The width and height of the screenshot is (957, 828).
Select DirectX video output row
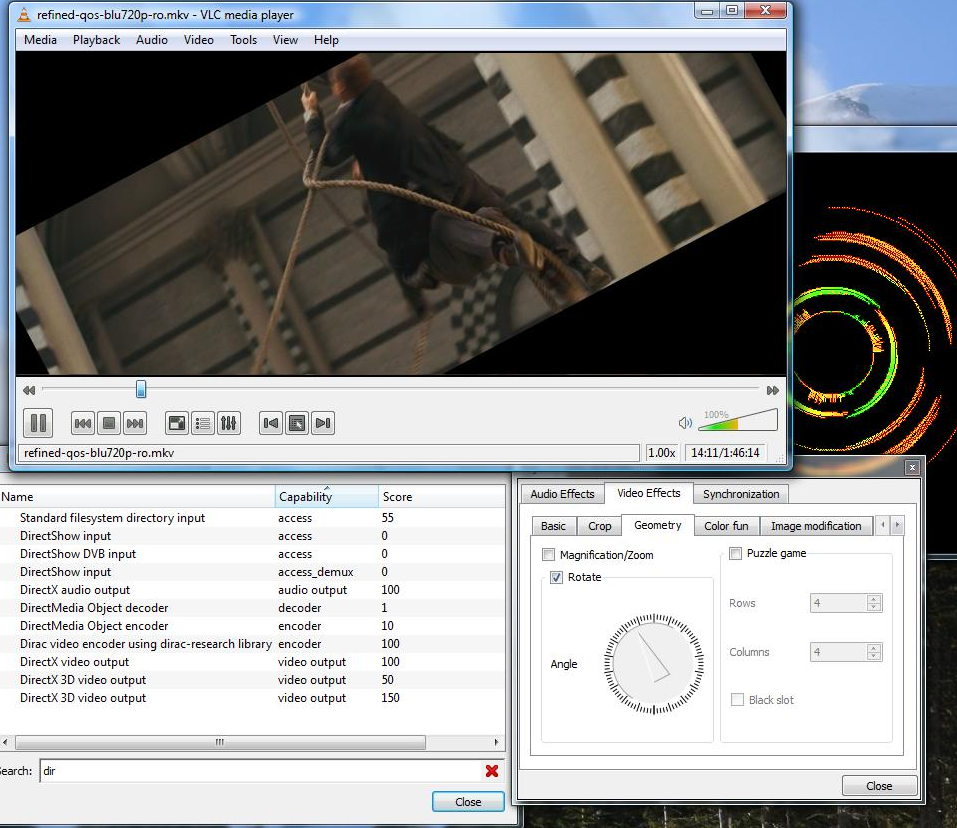(252, 661)
